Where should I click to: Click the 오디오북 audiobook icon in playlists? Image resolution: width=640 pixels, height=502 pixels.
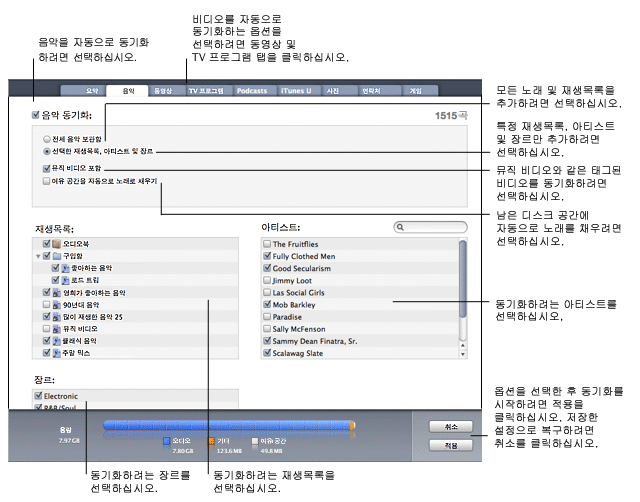(x=57, y=244)
